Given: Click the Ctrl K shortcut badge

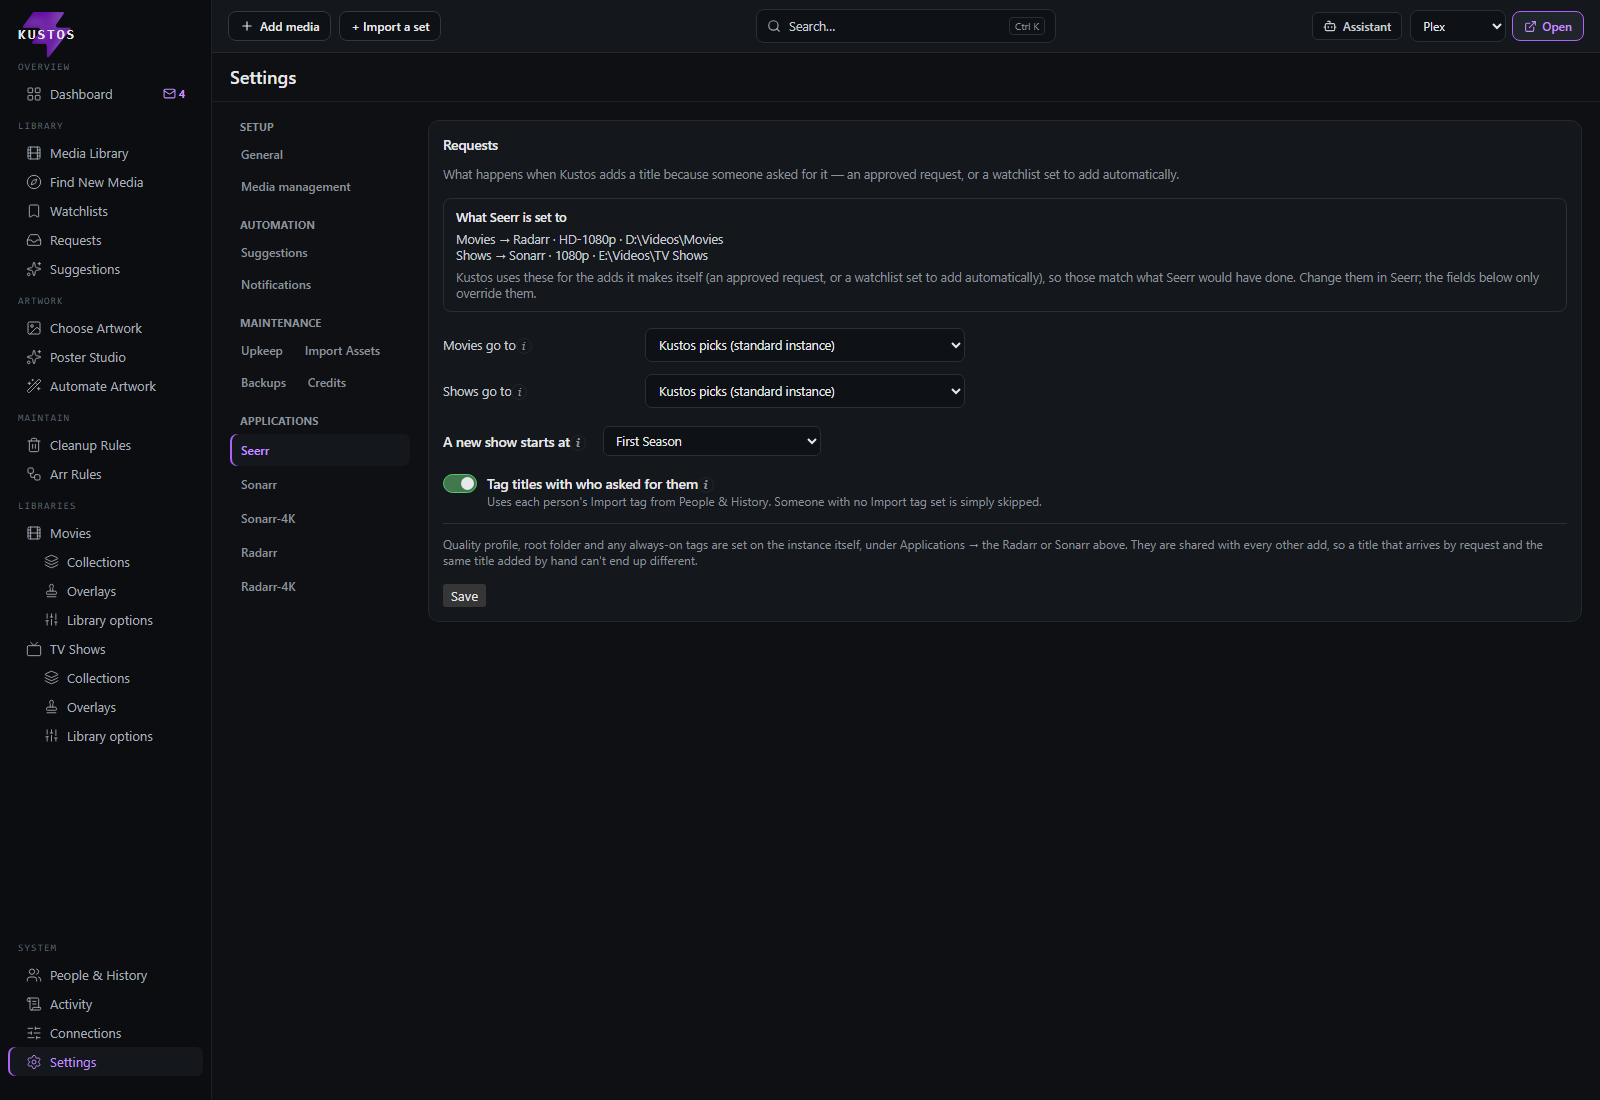Looking at the screenshot, I should [1027, 27].
